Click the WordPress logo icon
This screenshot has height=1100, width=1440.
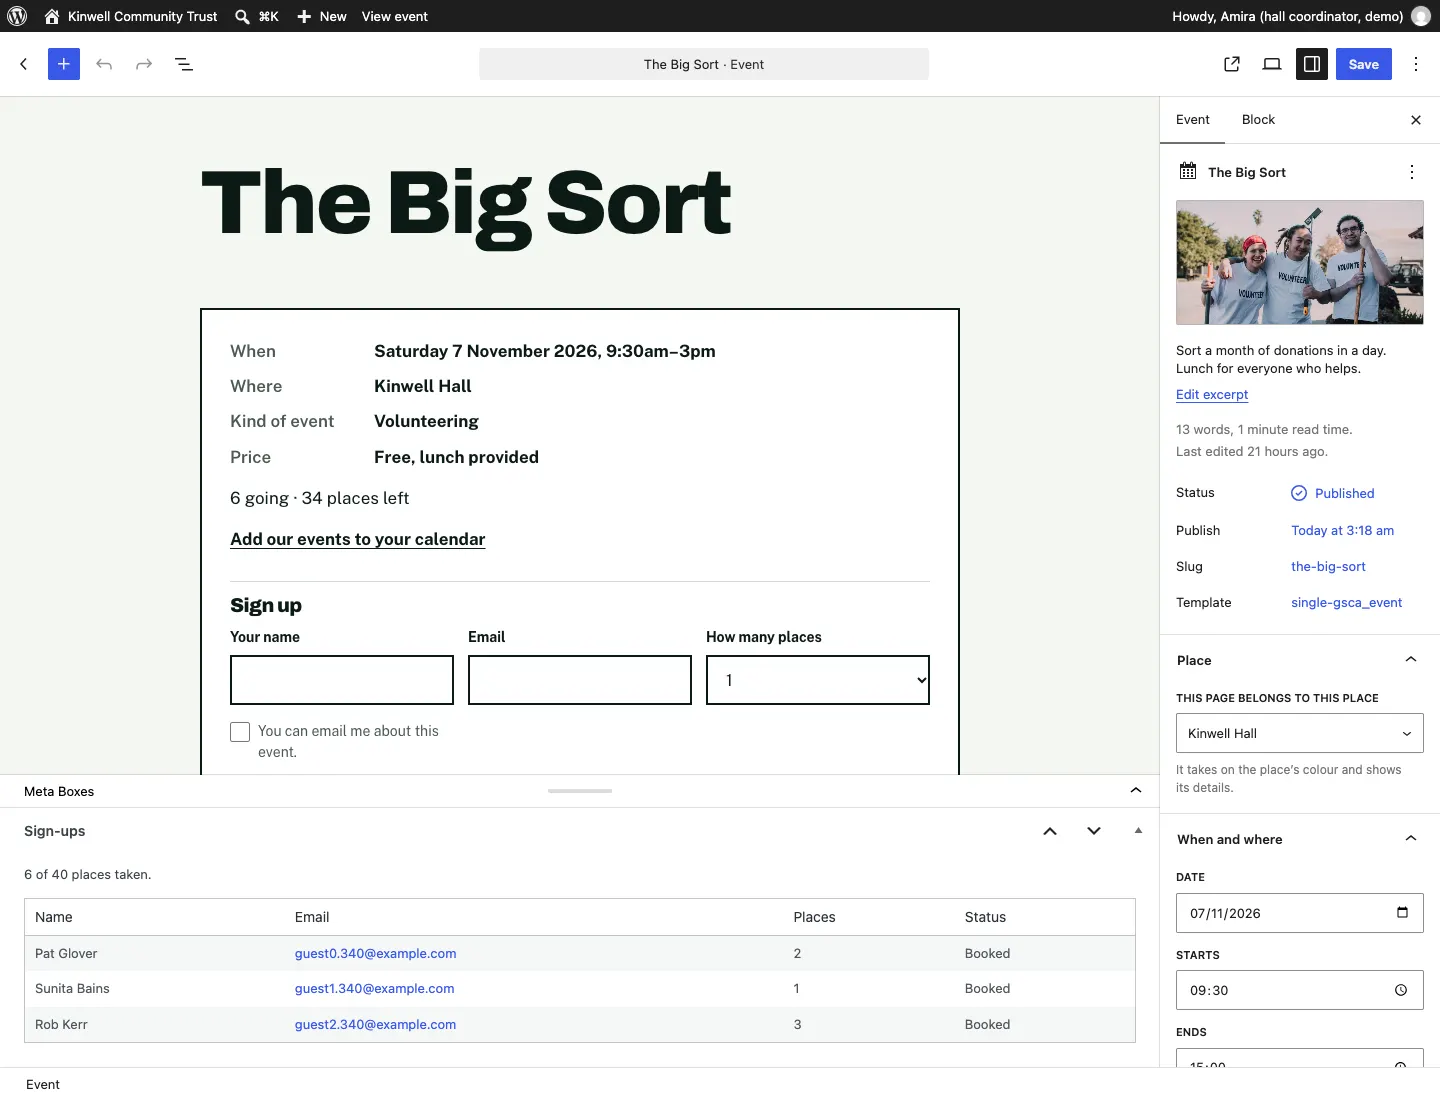coord(17,16)
